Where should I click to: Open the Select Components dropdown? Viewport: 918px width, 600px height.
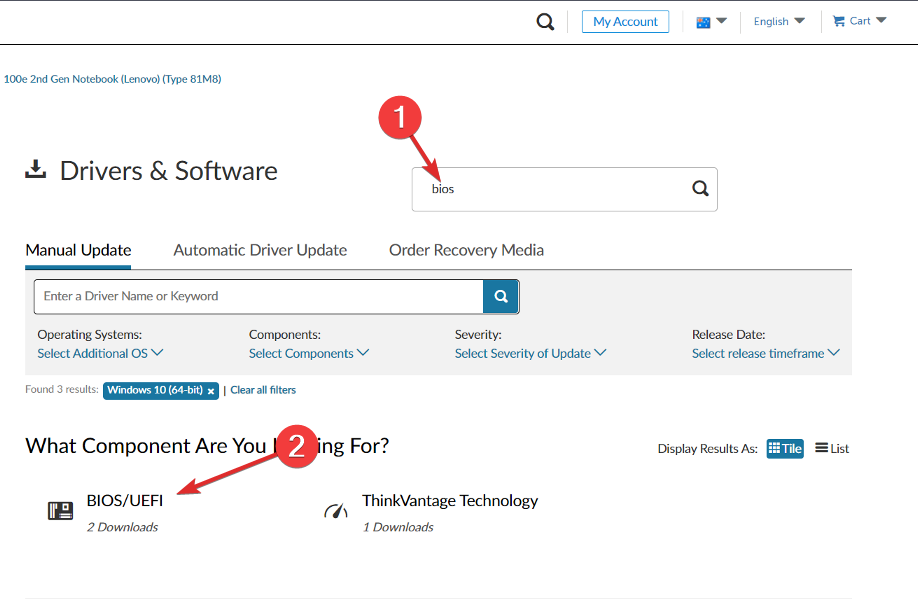tap(308, 353)
